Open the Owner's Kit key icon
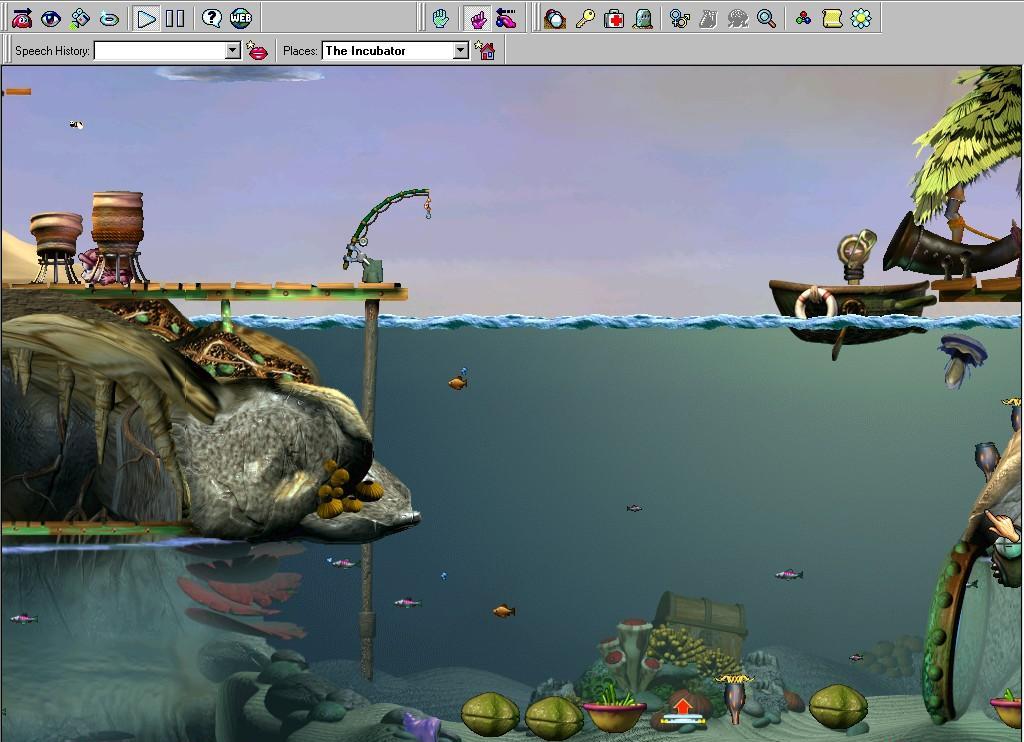 585,18
